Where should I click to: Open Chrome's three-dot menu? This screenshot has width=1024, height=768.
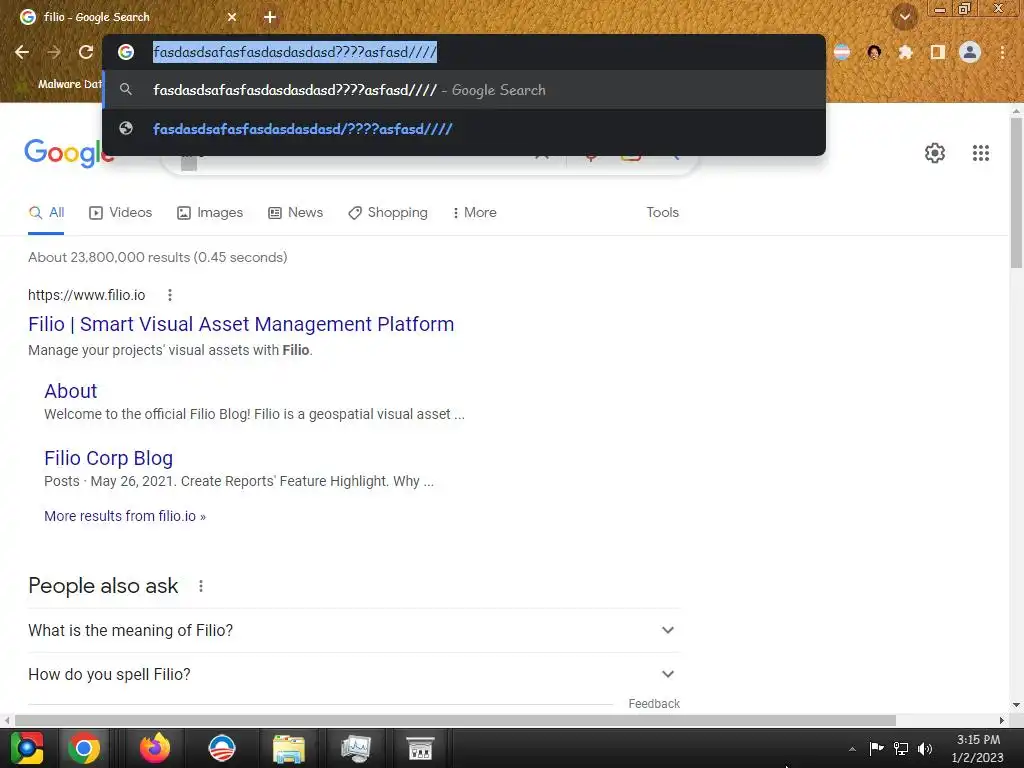coord(1002,52)
